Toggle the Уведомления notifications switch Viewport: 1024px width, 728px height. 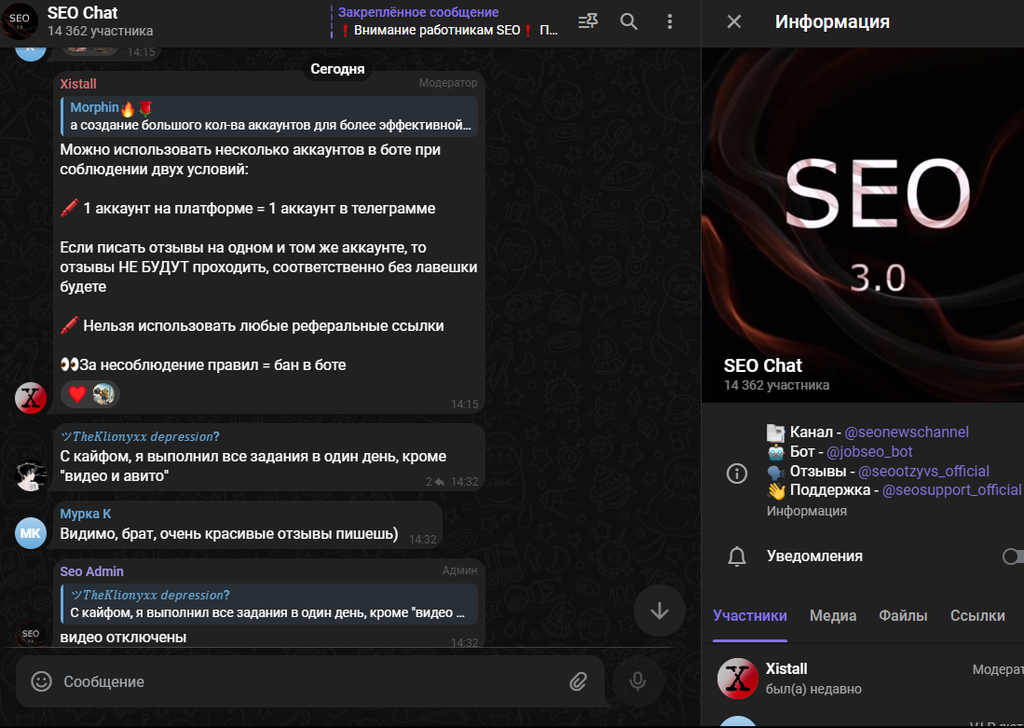coord(1014,556)
